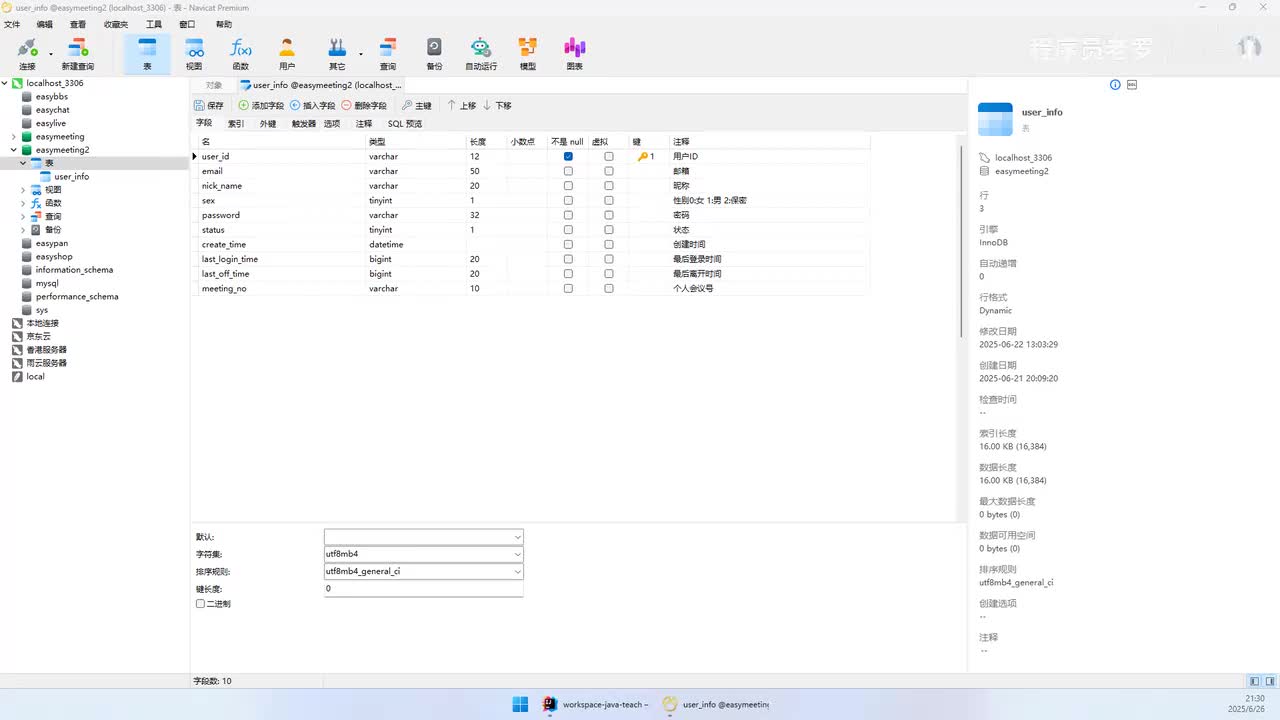This screenshot has height=720, width=1280.
Task: Enable not-null checkbox for password field
Action: click(x=568, y=215)
